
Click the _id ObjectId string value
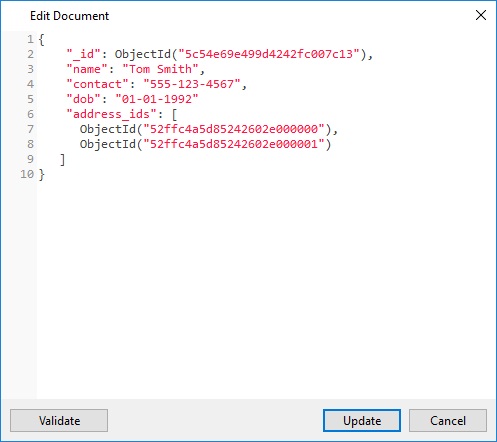point(269,54)
